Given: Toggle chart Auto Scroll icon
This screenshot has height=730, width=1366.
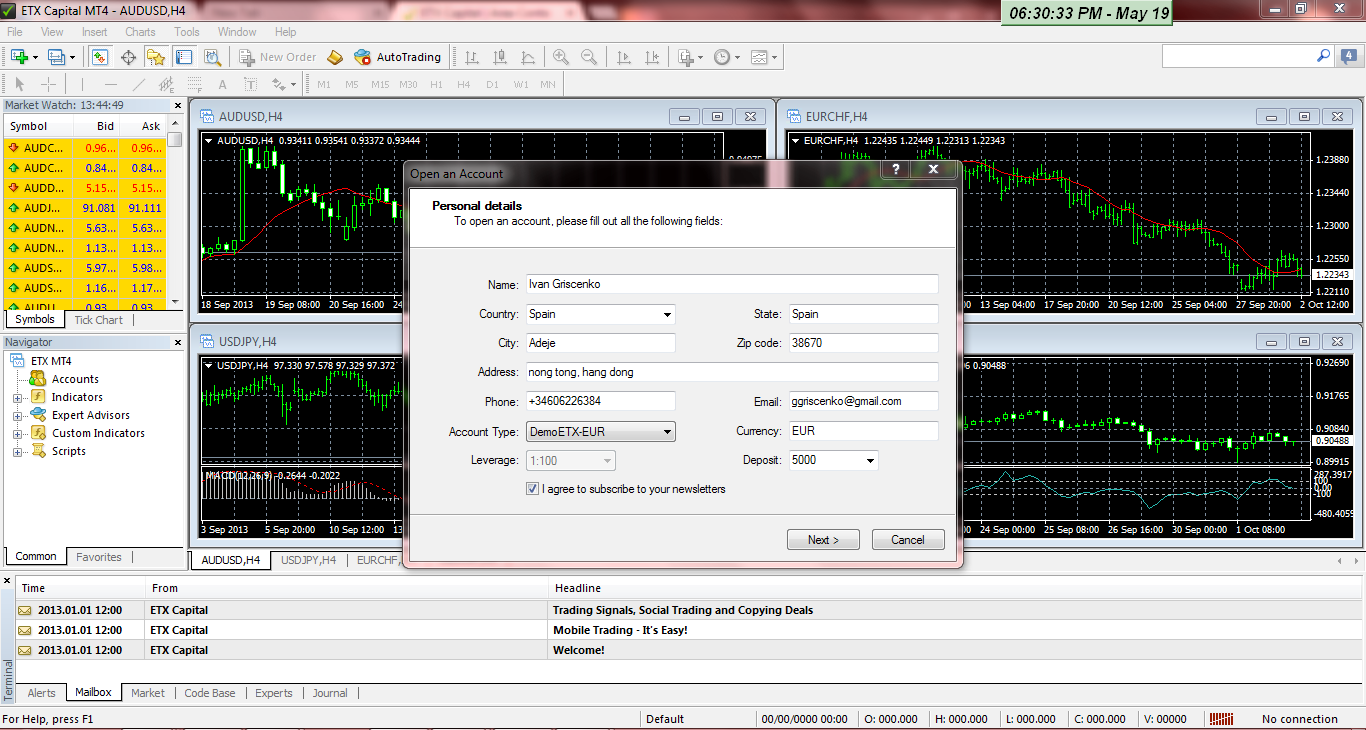Looking at the screenshot, I should [x=624, y=57].
